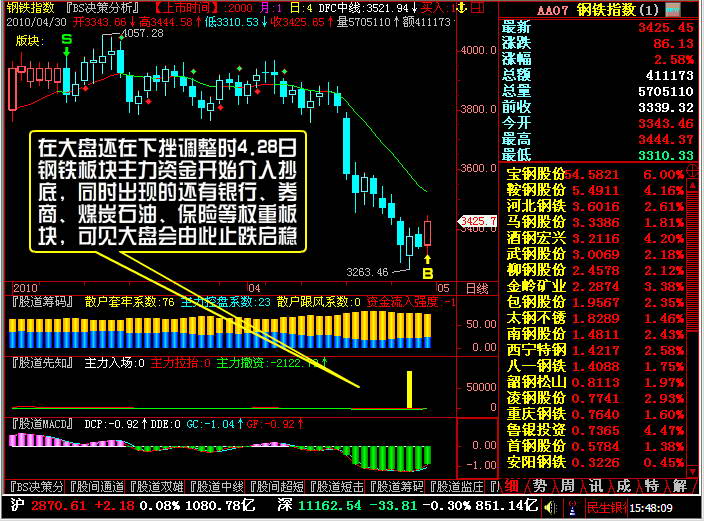Click the green S sell signal marker
Viewport: 704px width, 521px height.
pyautogui.click(x=66, y=40)
